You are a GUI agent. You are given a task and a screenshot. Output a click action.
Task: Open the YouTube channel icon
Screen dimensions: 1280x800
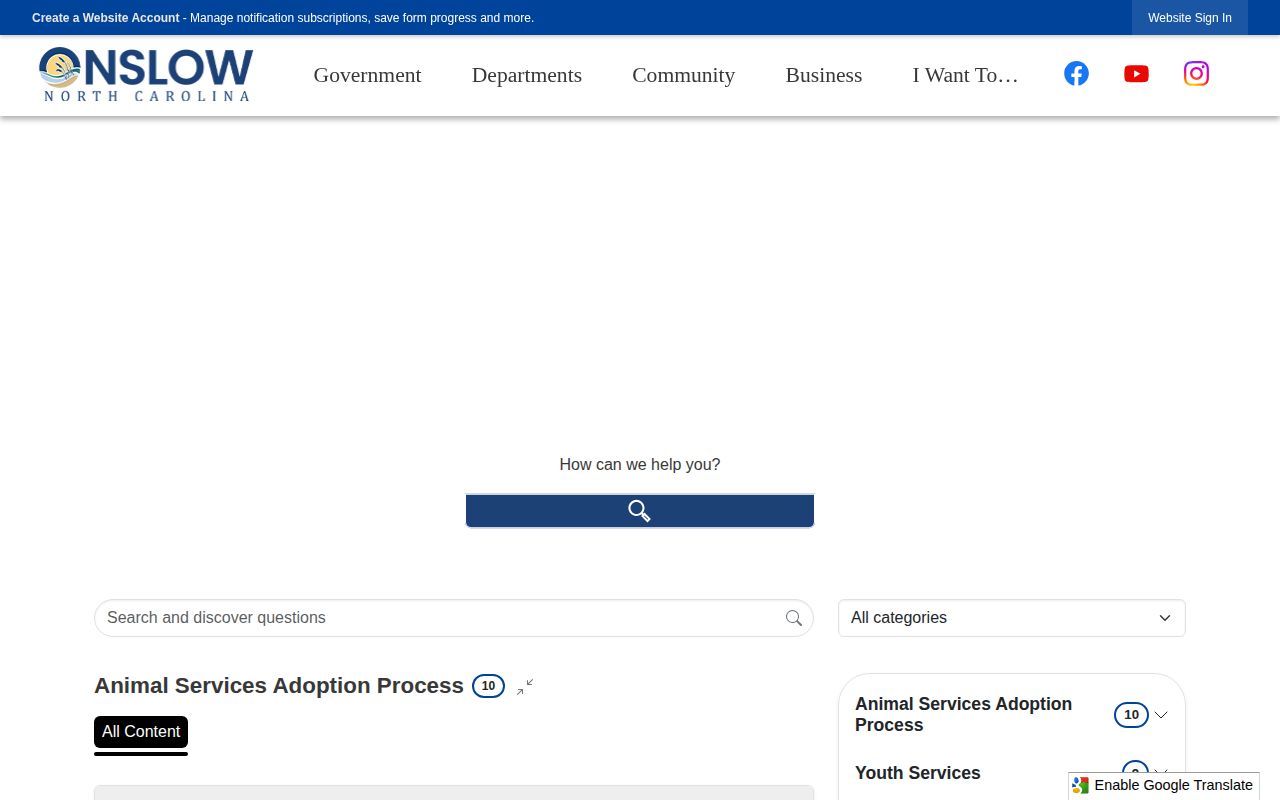[1136, 74]
